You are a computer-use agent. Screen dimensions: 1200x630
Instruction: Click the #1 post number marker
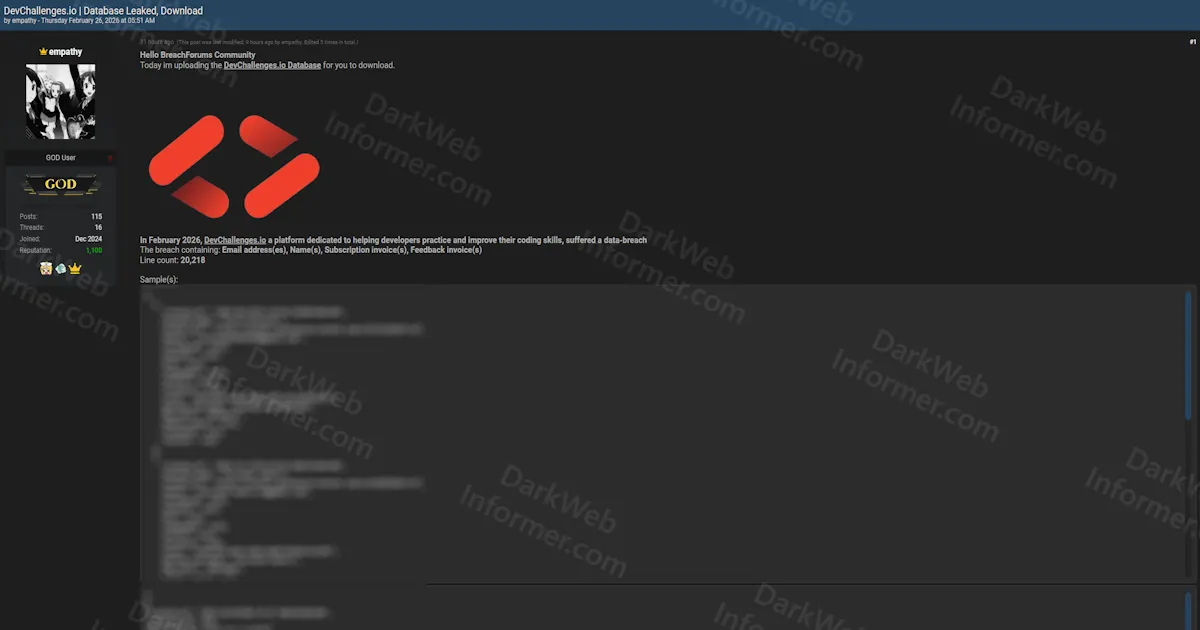[1190, 42]
